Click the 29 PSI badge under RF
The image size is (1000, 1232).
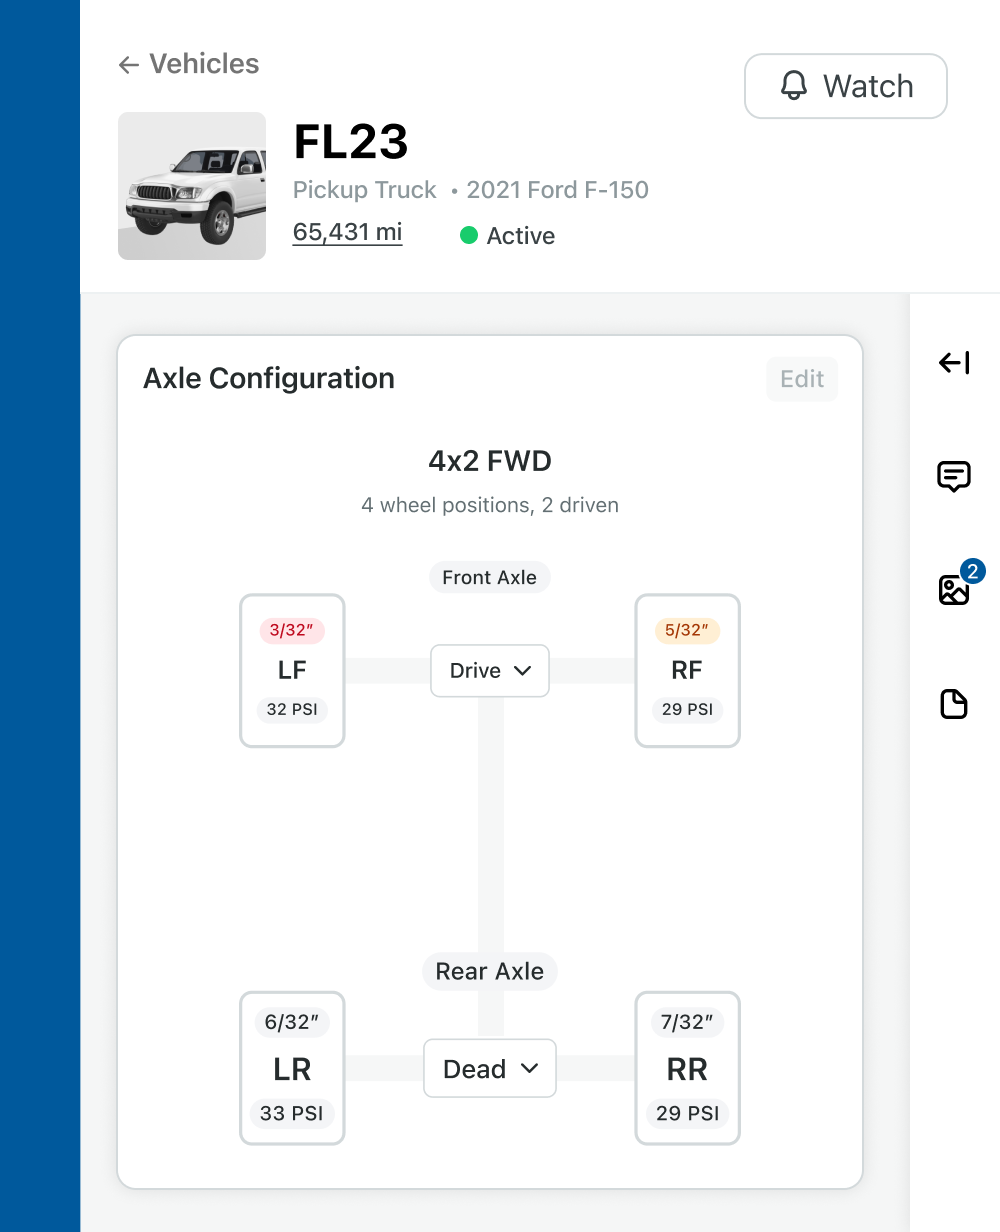click(x=687, y=710)
